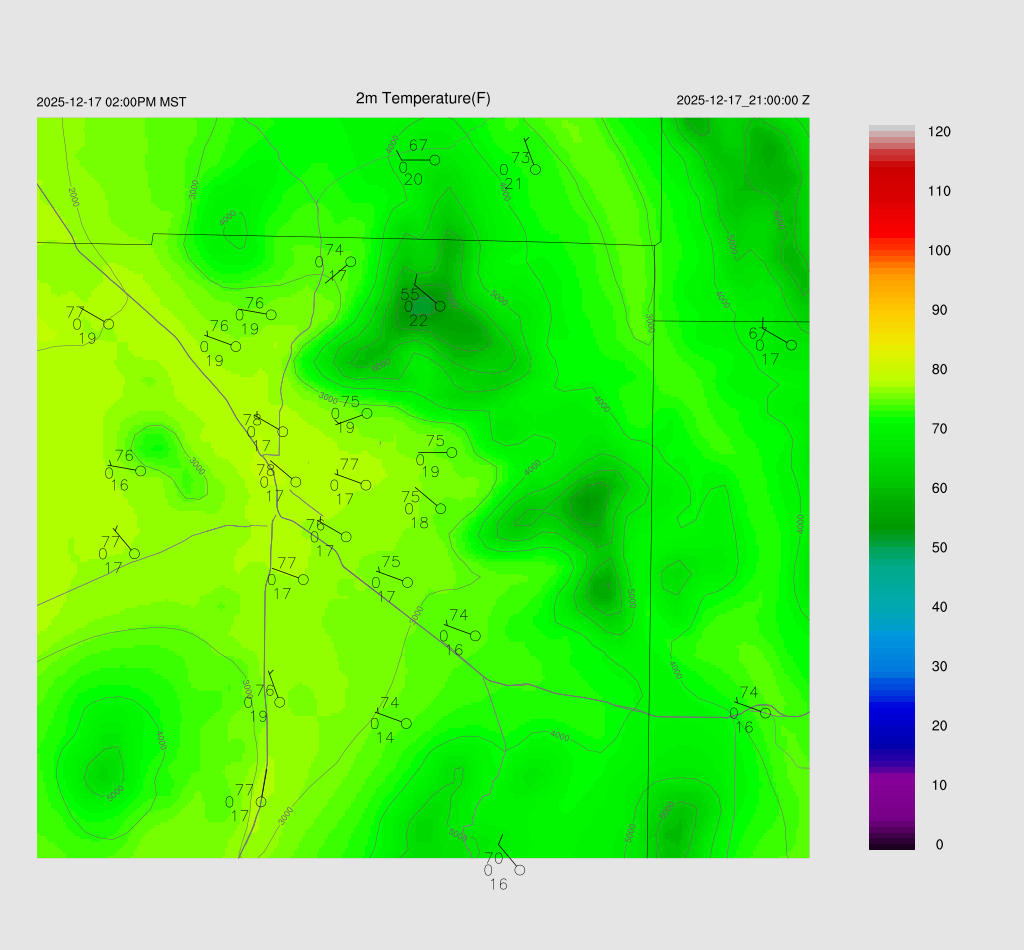Viewport: 1024px width, 950px height.
Task: Select the station marker showing 73 and 21
Action: [535, 169]
